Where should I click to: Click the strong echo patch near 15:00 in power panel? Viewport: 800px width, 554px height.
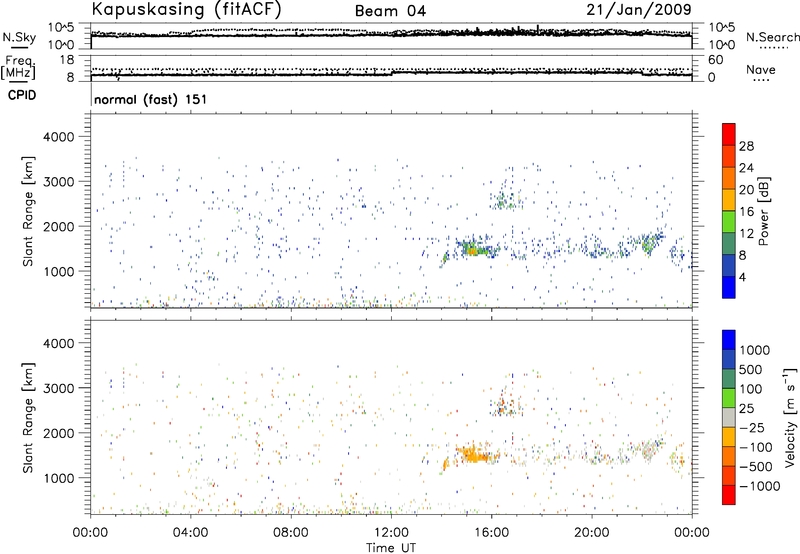(x=473, y=249)
